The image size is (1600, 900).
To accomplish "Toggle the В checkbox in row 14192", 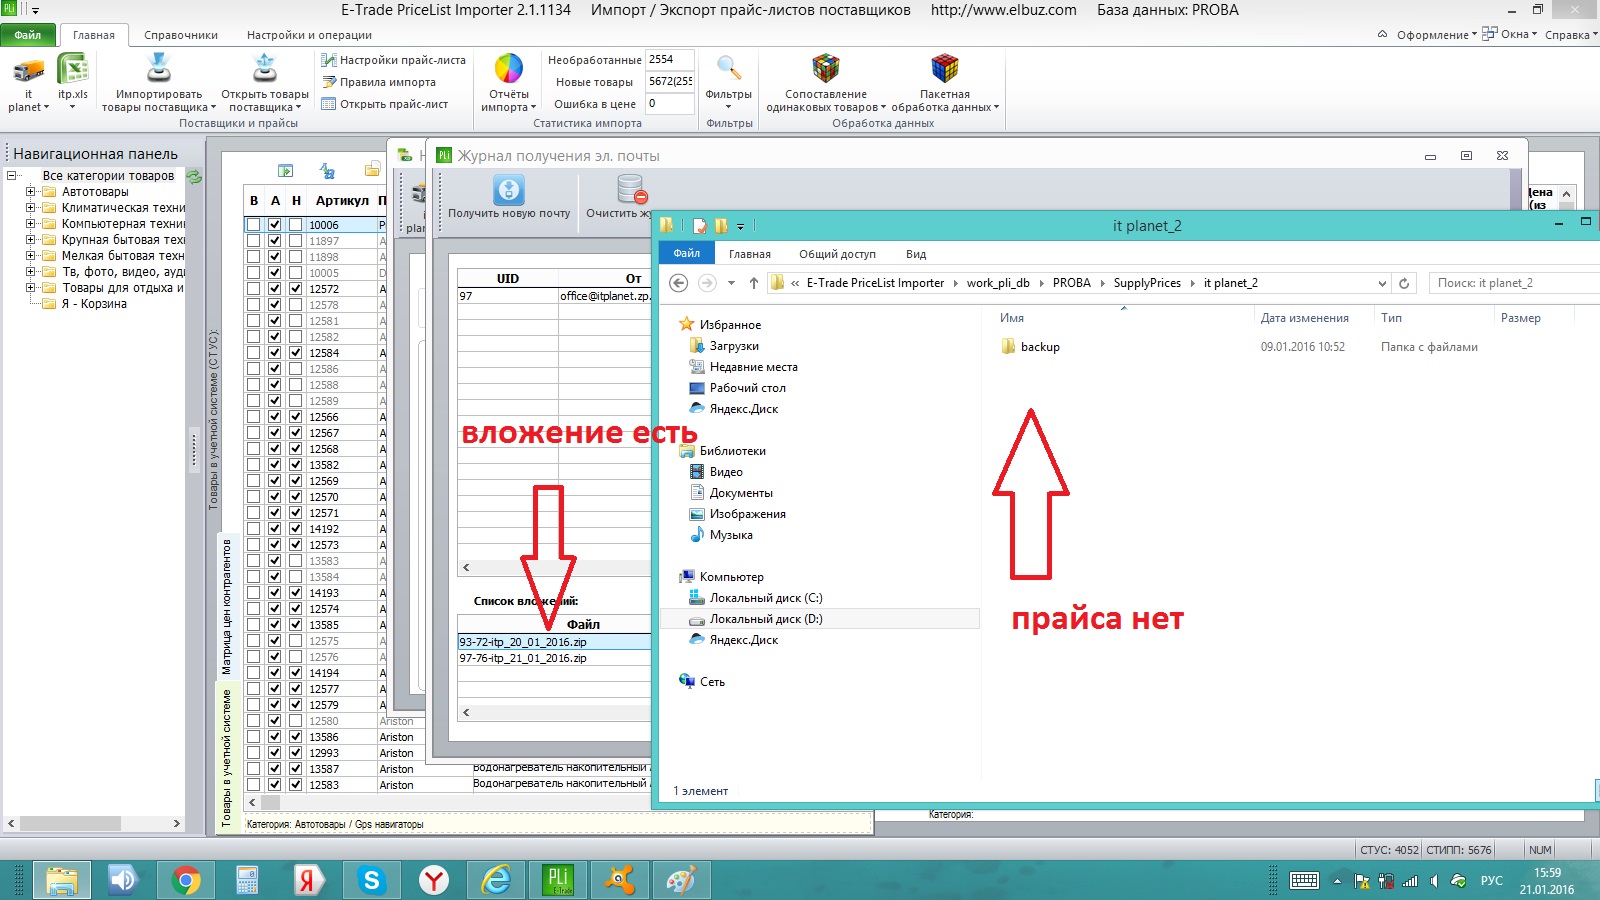I will coord(253,529).
